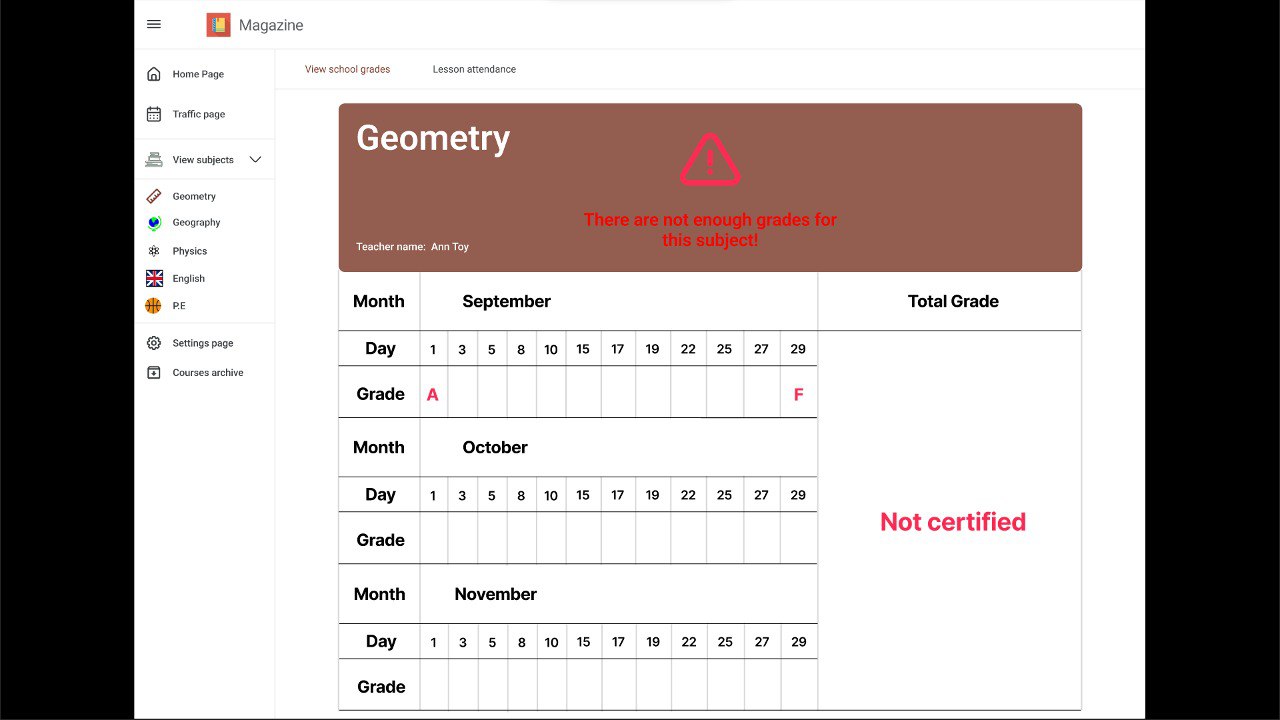Click teacher name Ann Toy
The height and width of the screenshot is (720, 1280).
(450, 247)
